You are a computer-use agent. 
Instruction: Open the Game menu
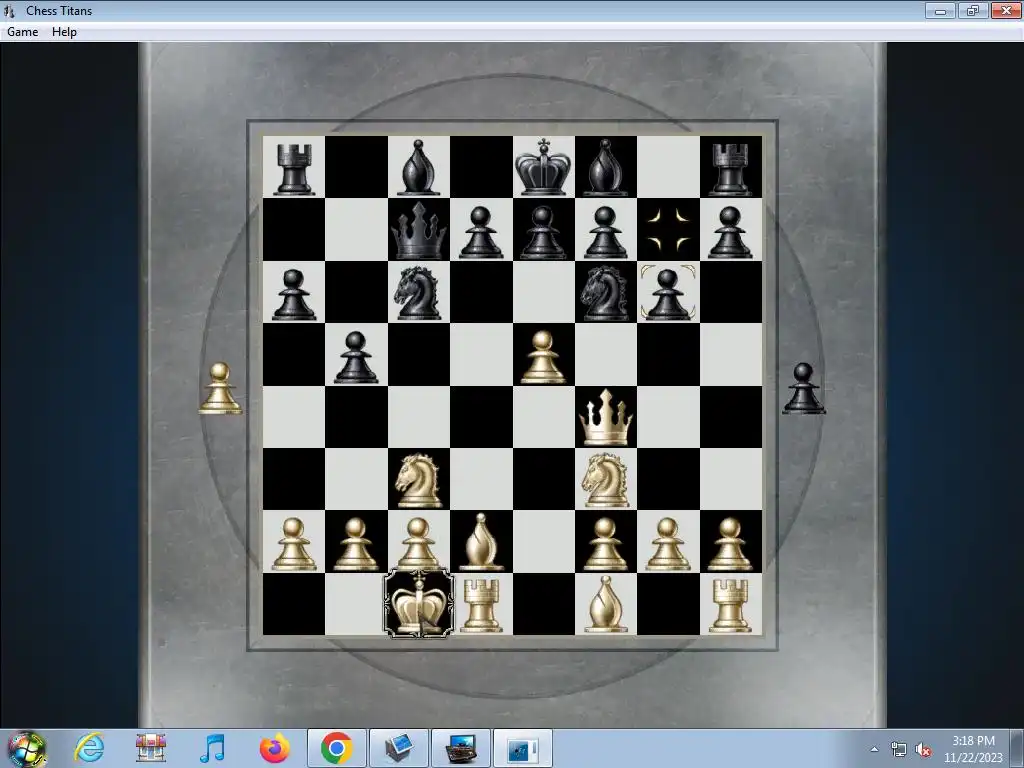coord(22,32)
